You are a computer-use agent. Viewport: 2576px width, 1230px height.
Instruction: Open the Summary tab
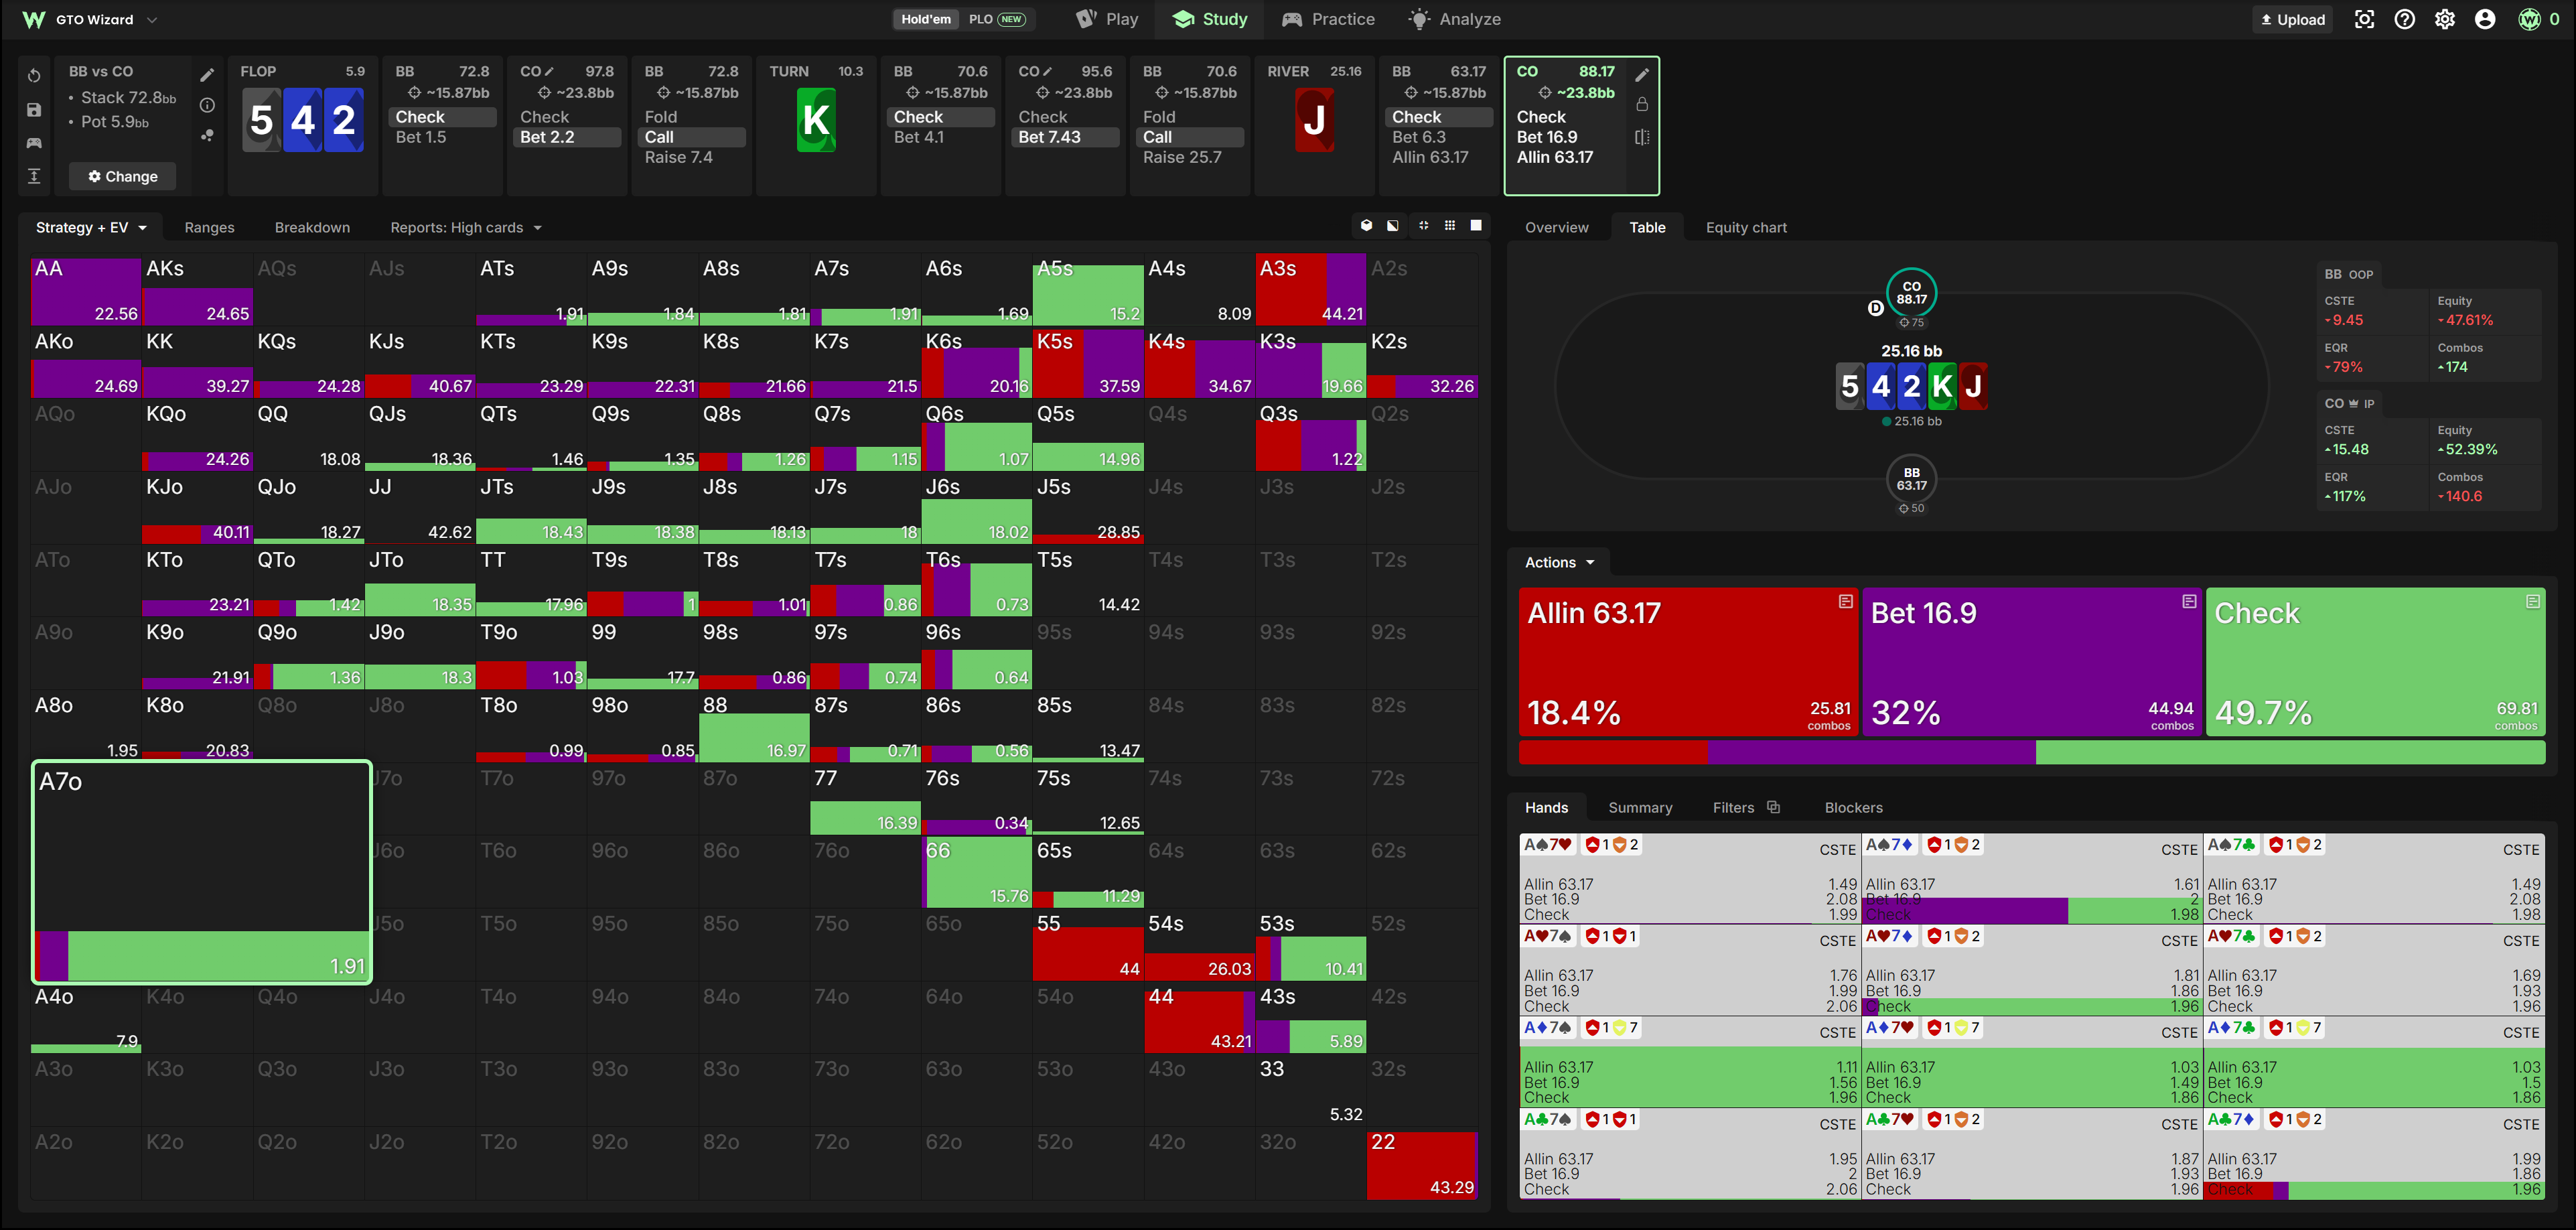click(x=1639, y=807)
